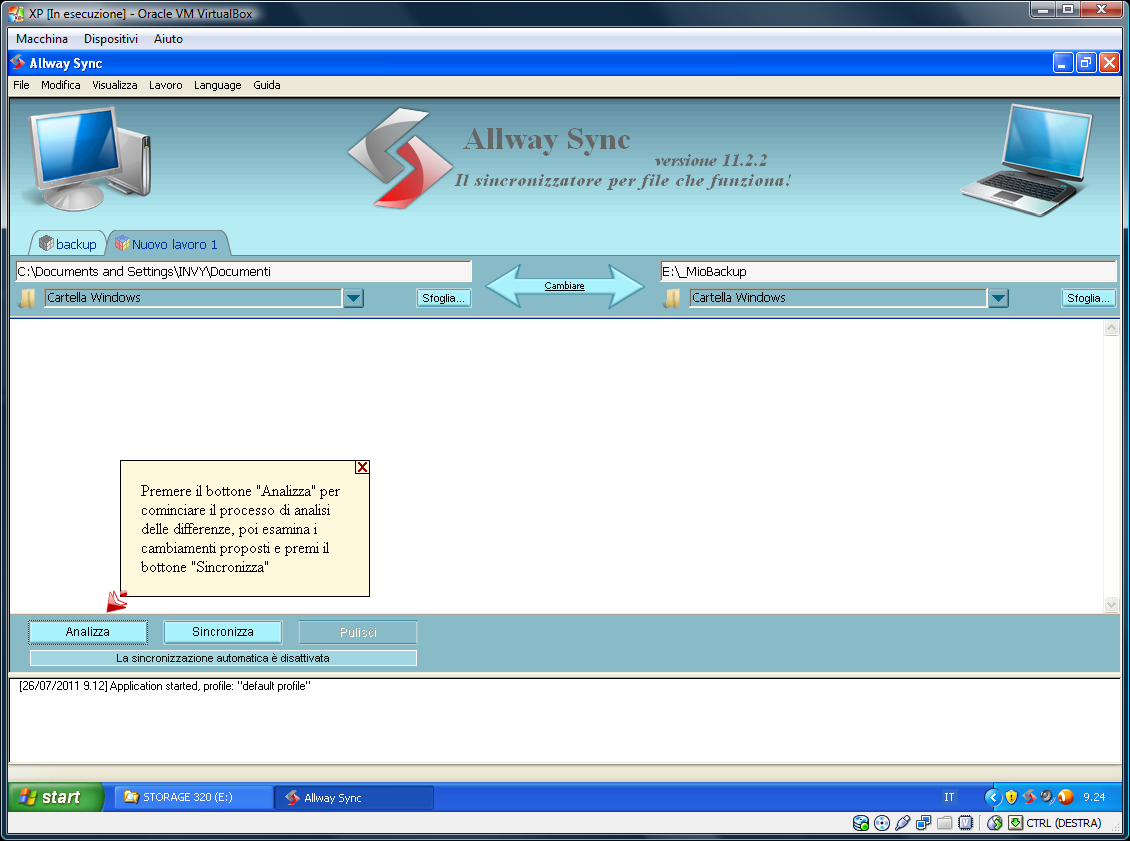Click the Allway Sync tray icon
The image size is (1130, 841).
(1029, 797)
